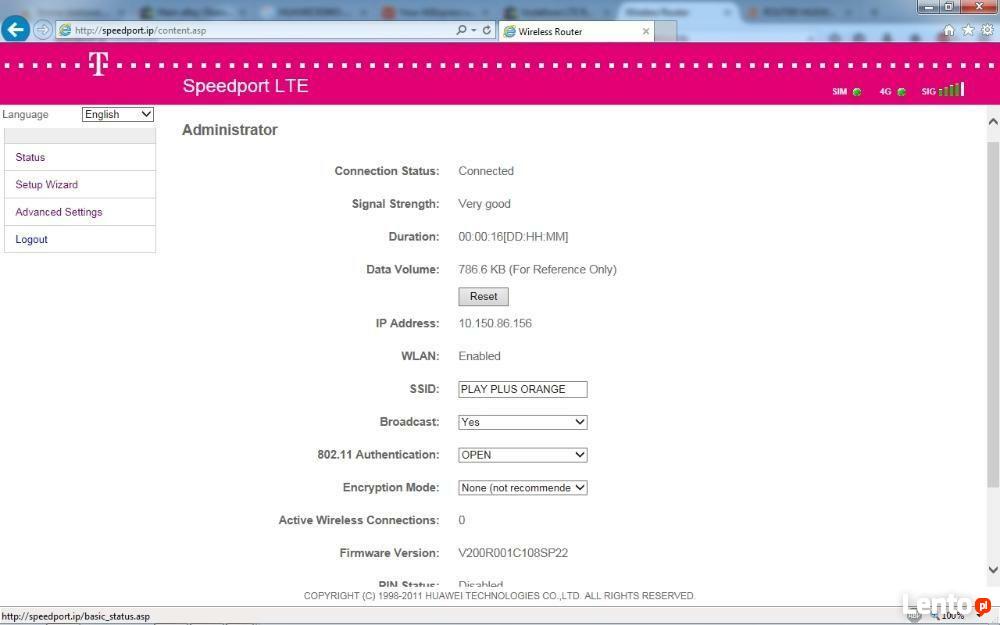Click the SIM status indicator light
Screen dimensions: 1000x625
click(x=857, y=92)
